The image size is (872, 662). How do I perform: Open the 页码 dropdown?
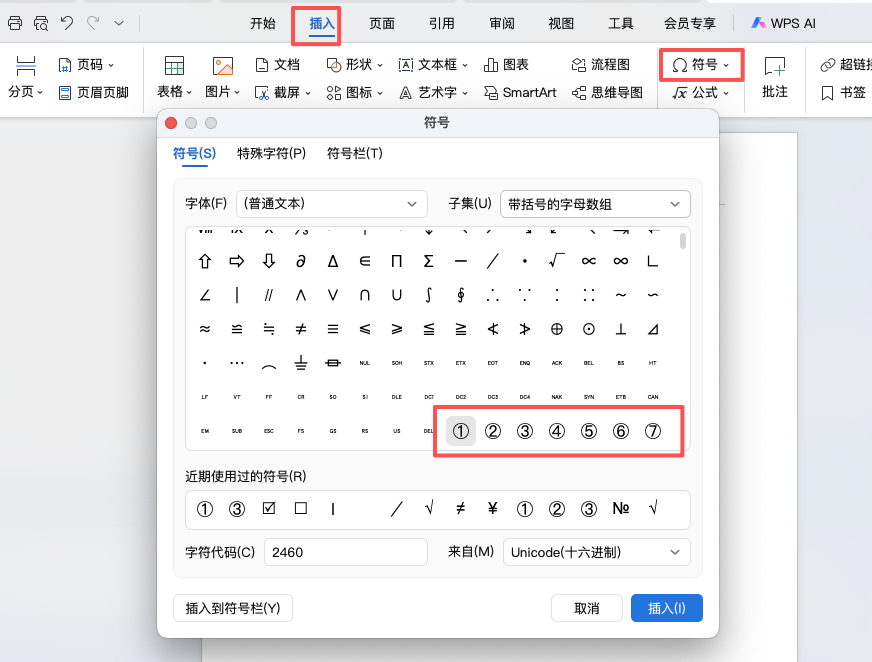(86, 65)
